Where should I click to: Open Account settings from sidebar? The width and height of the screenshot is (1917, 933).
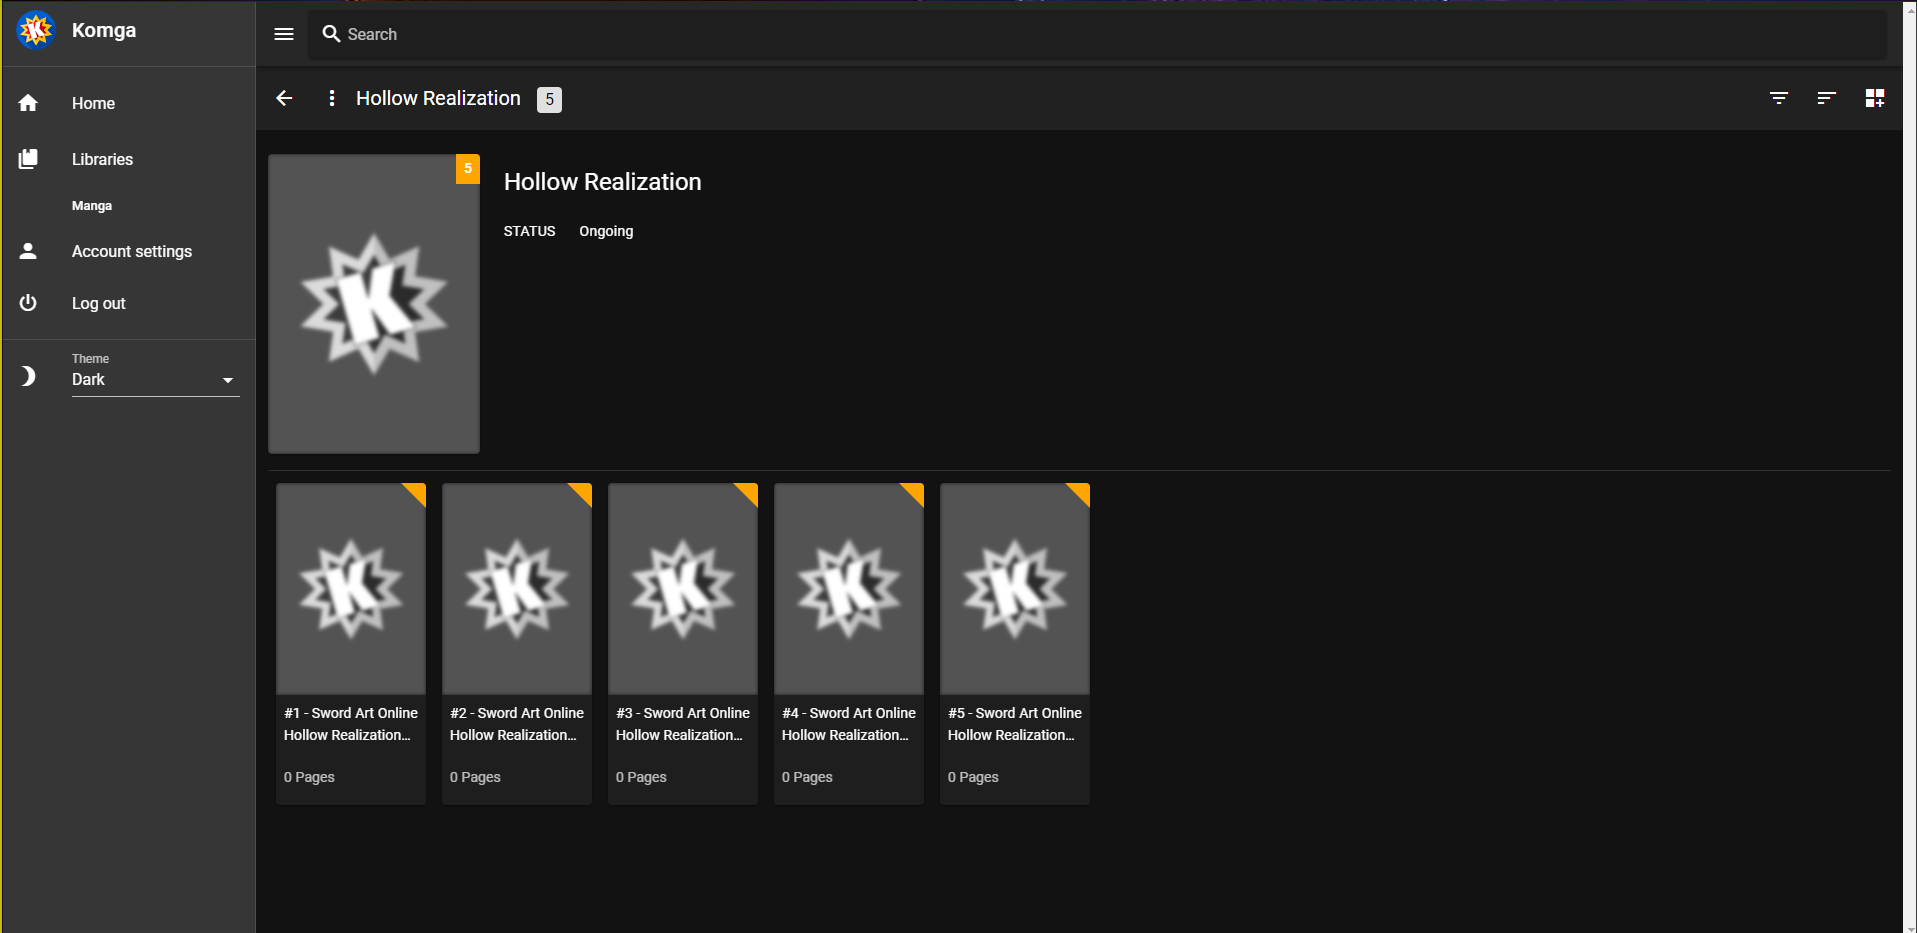[x=131, y=251]
